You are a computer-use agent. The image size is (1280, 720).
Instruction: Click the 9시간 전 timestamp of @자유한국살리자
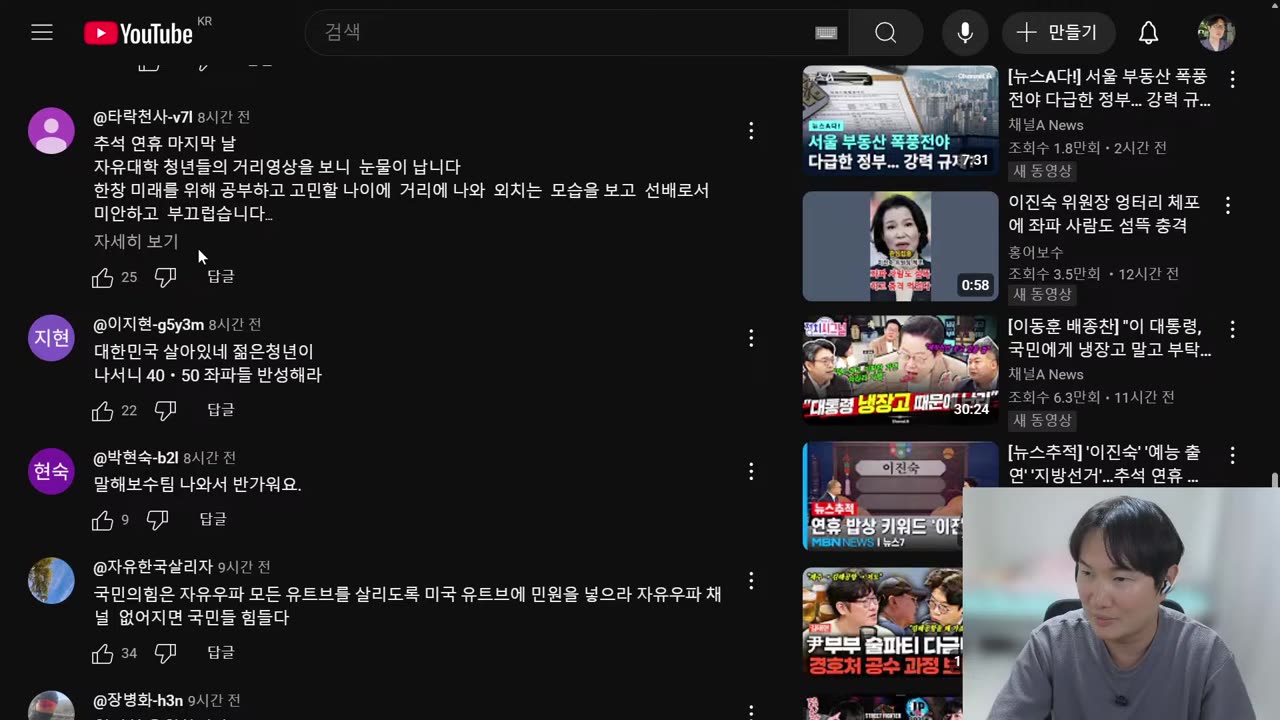point(244,567)
